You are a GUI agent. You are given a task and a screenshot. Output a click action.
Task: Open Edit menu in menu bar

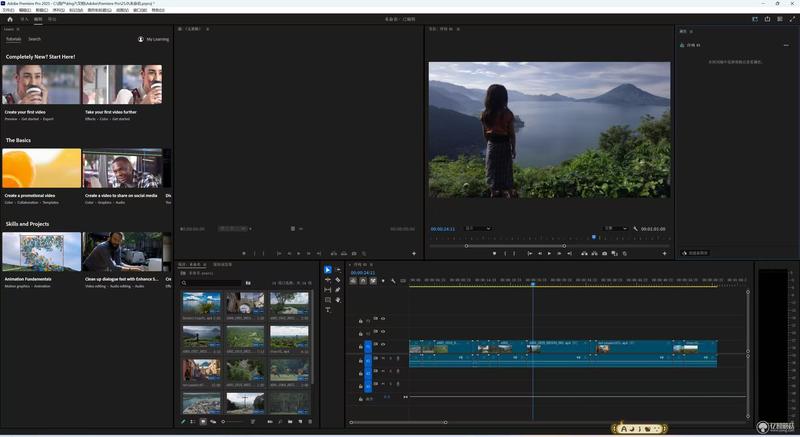[x=25, y=10]
